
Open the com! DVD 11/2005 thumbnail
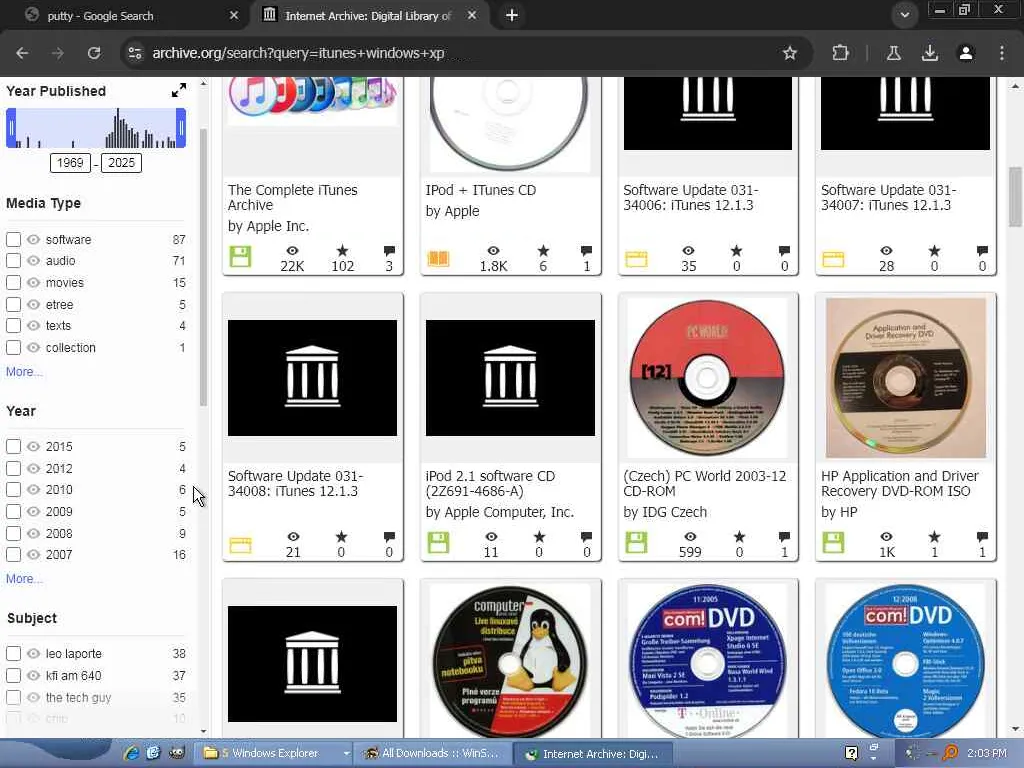point(707,661)
